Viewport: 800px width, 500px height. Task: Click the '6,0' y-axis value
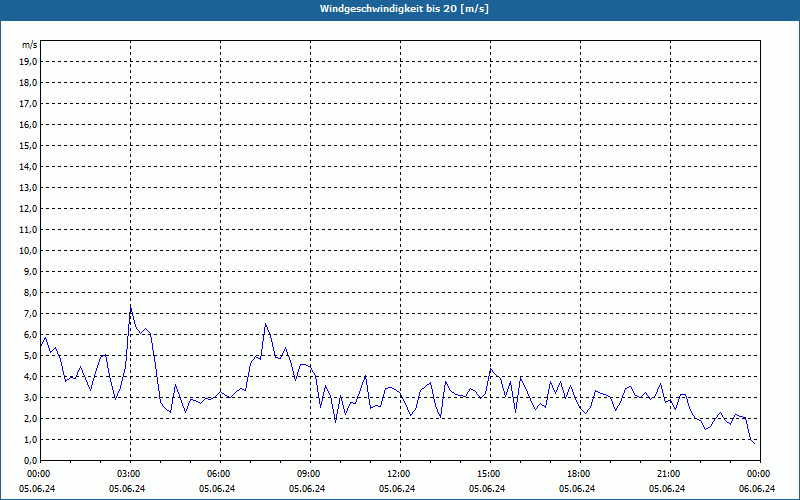tap(31, 335)
